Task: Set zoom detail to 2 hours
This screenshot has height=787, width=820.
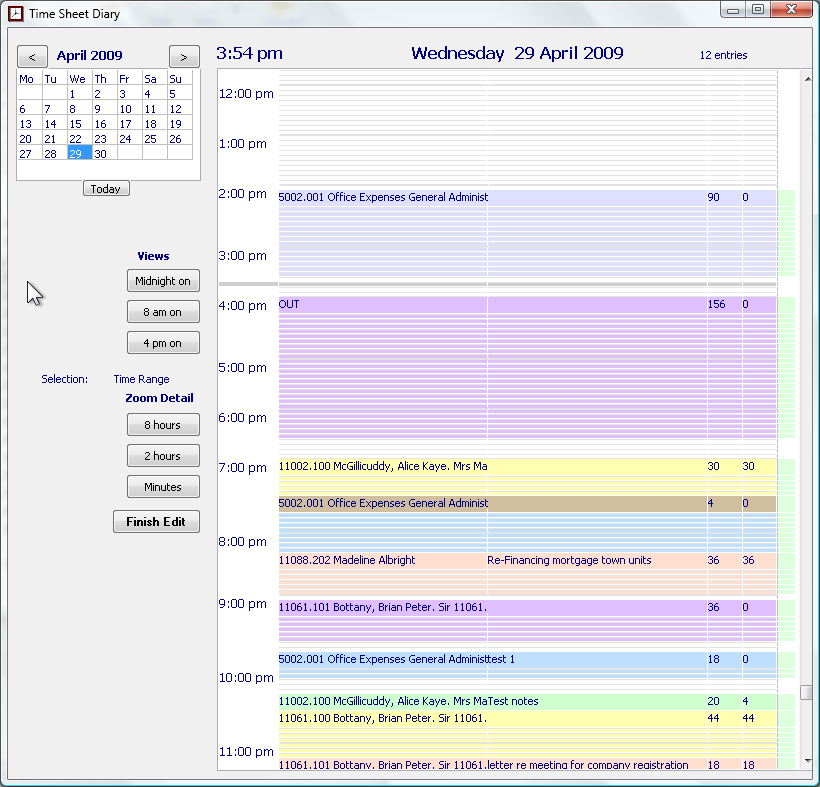Action: click(x=163, y=456)
